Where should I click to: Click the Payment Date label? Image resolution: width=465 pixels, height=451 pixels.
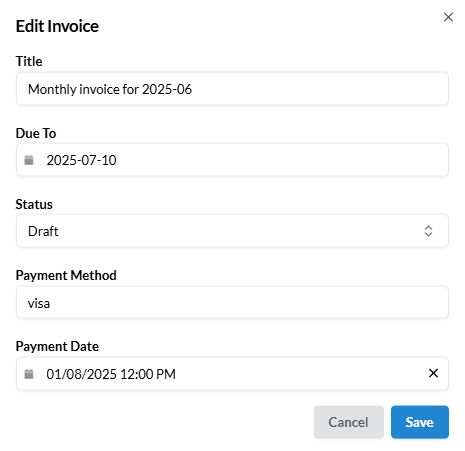pyautogui.click(x=57, y=346)
